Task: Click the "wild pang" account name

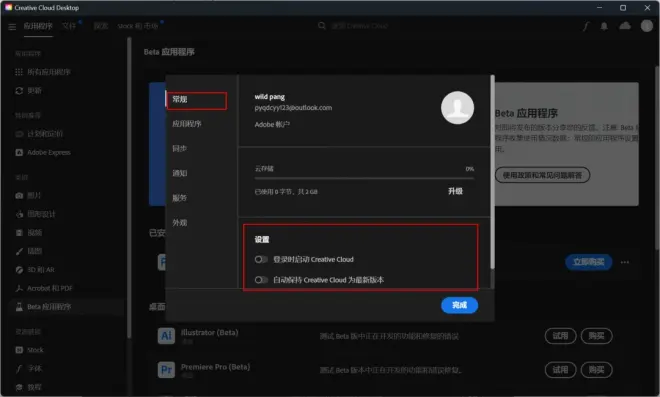Action: click(269, 96)
